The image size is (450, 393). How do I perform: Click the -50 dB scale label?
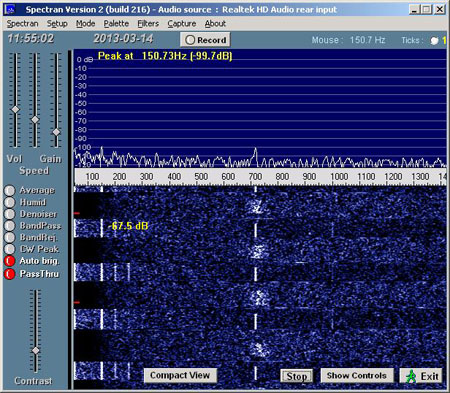[x=81, y=103]
